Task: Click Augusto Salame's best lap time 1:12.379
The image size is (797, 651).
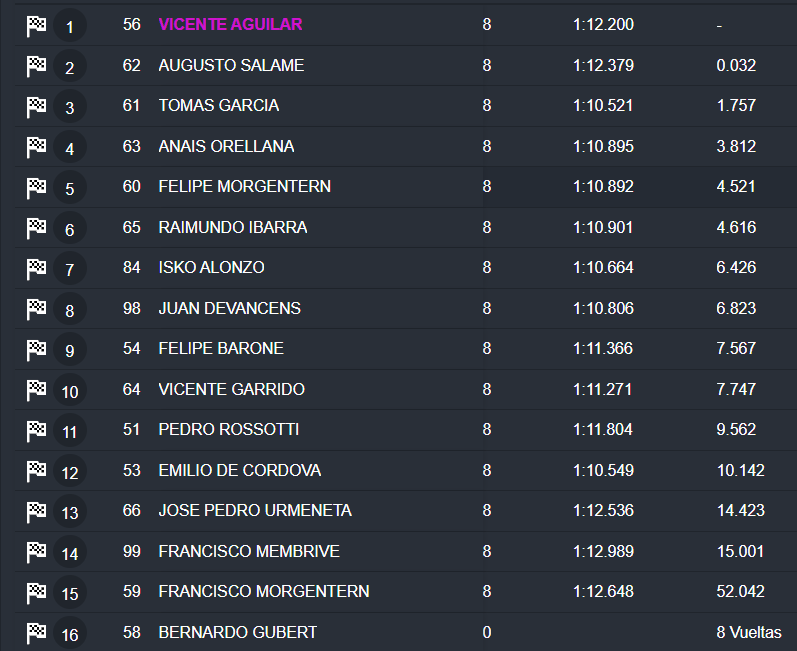Action: pos(603,65)
